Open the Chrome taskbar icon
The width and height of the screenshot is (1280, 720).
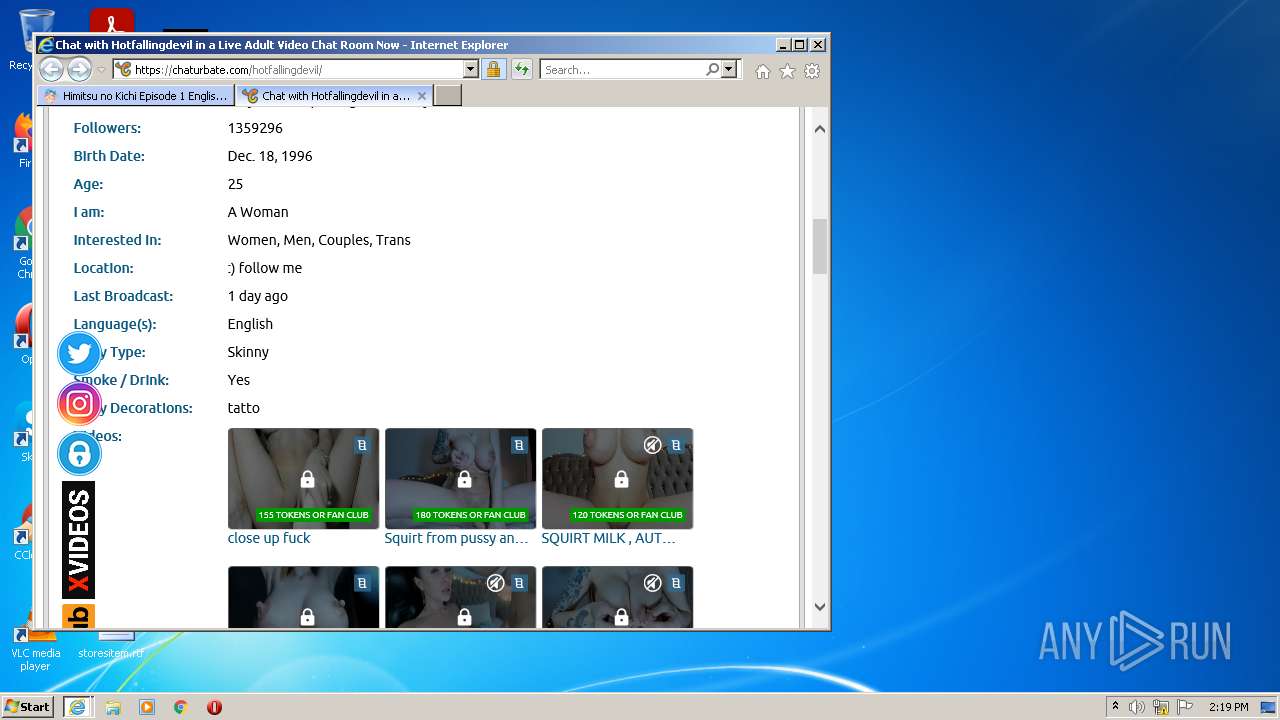point(181,707)
